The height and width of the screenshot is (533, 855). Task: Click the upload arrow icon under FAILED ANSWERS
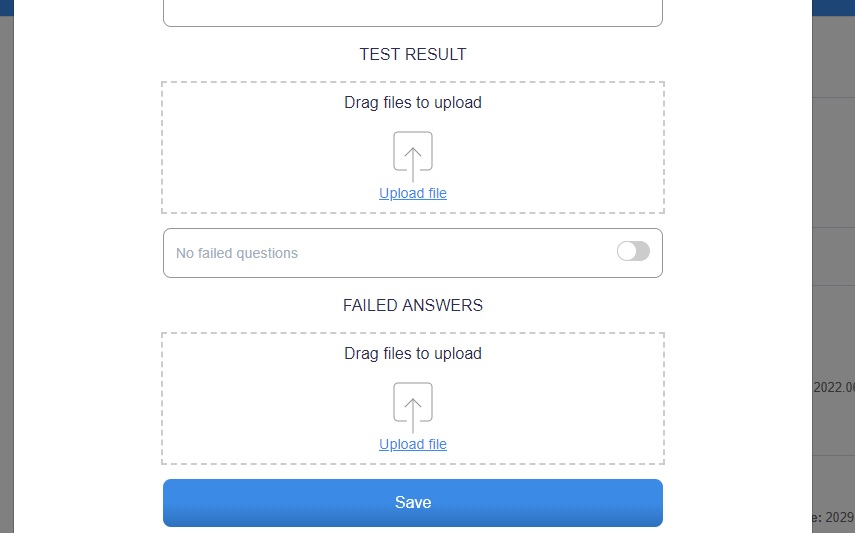(413, 408)
